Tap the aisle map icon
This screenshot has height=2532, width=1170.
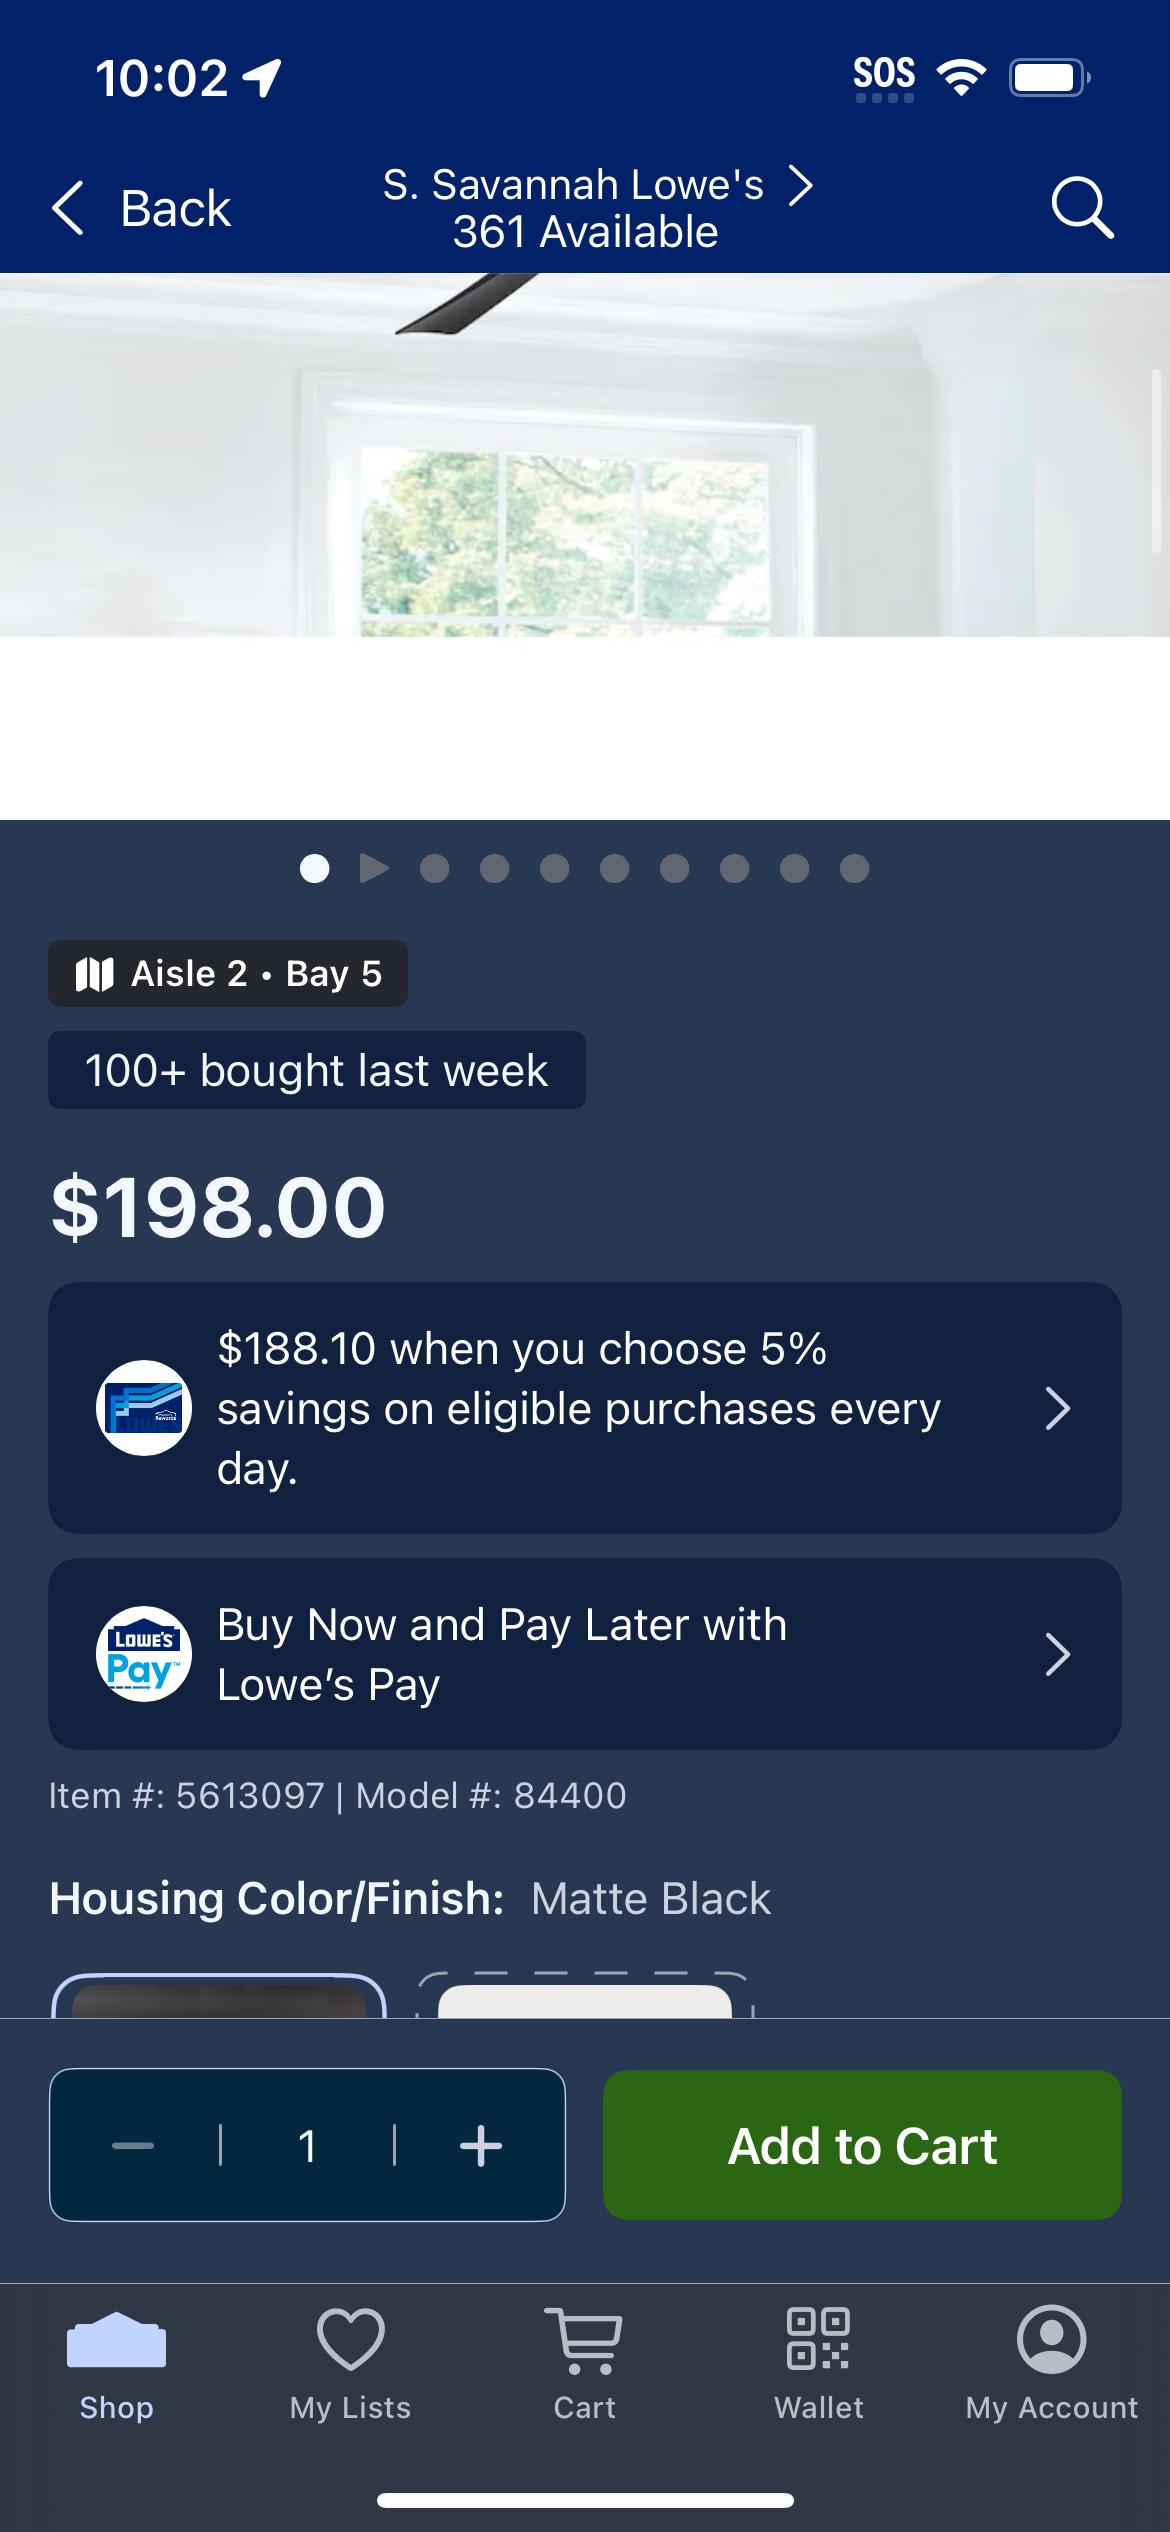tap(95, 974)
